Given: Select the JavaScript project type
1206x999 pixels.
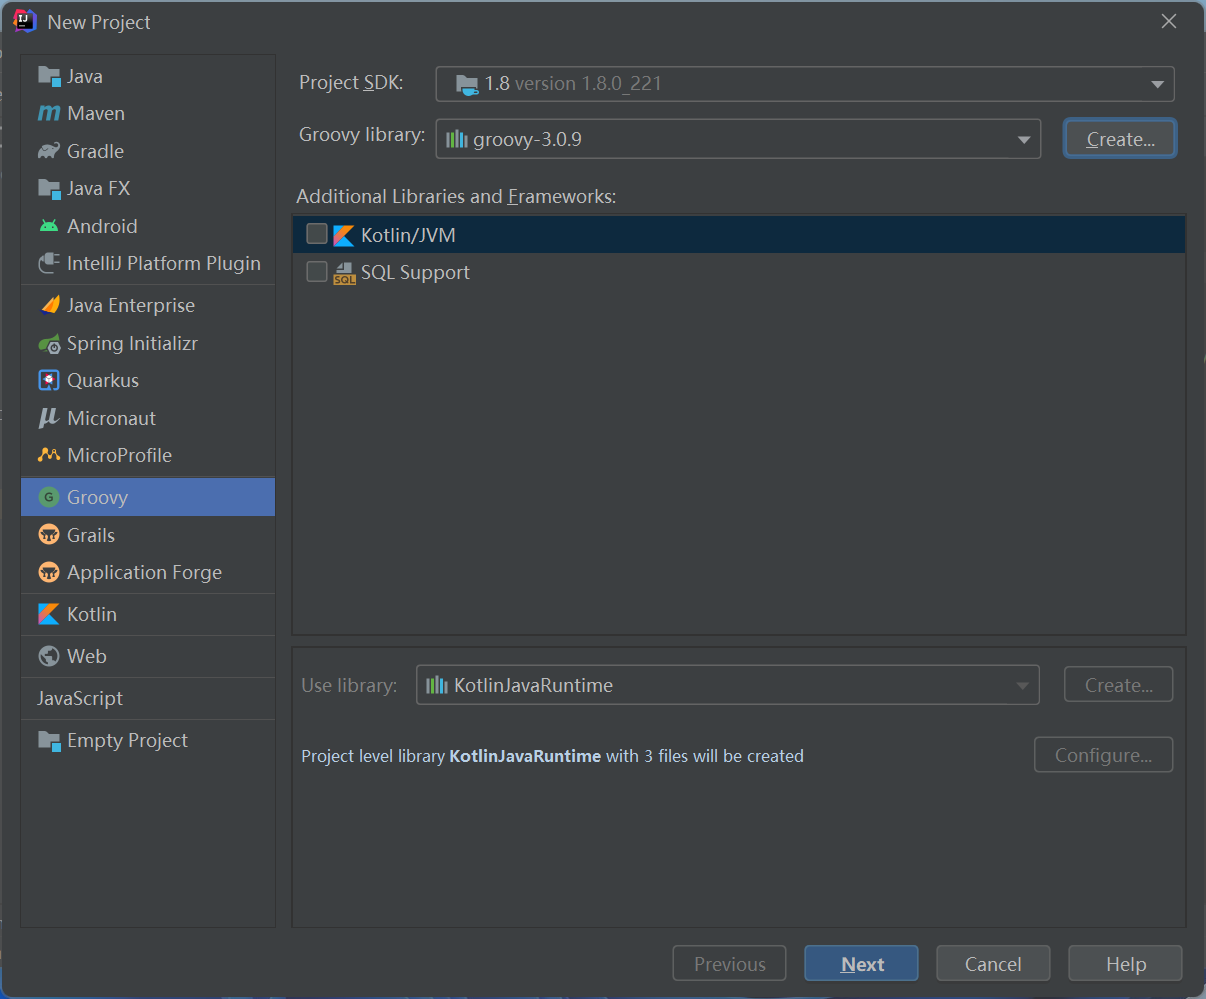Looking at the screenshot, I should tap(80, 698).
